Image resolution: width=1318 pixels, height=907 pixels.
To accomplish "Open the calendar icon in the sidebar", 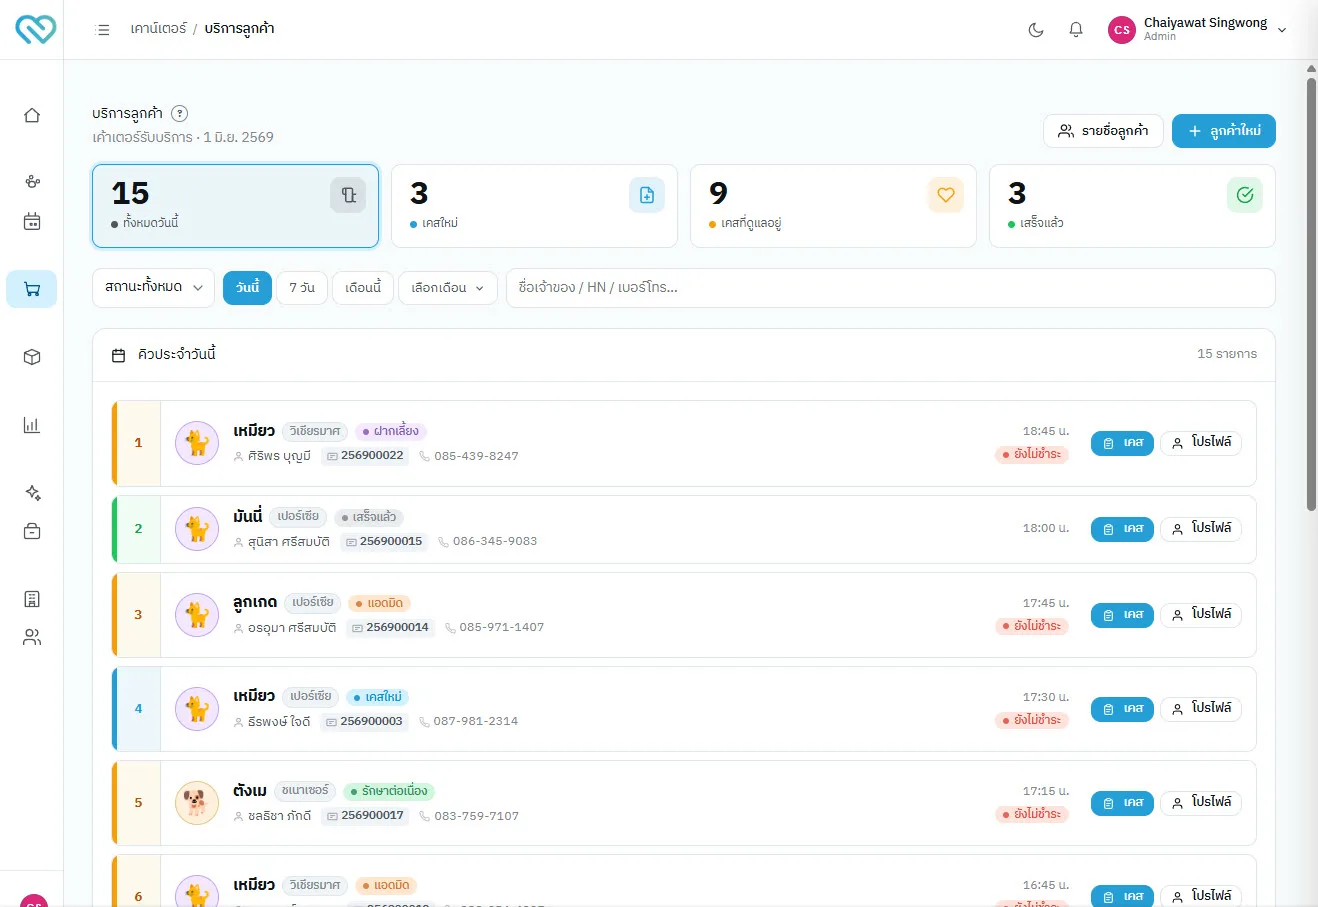I will point(32,221).
